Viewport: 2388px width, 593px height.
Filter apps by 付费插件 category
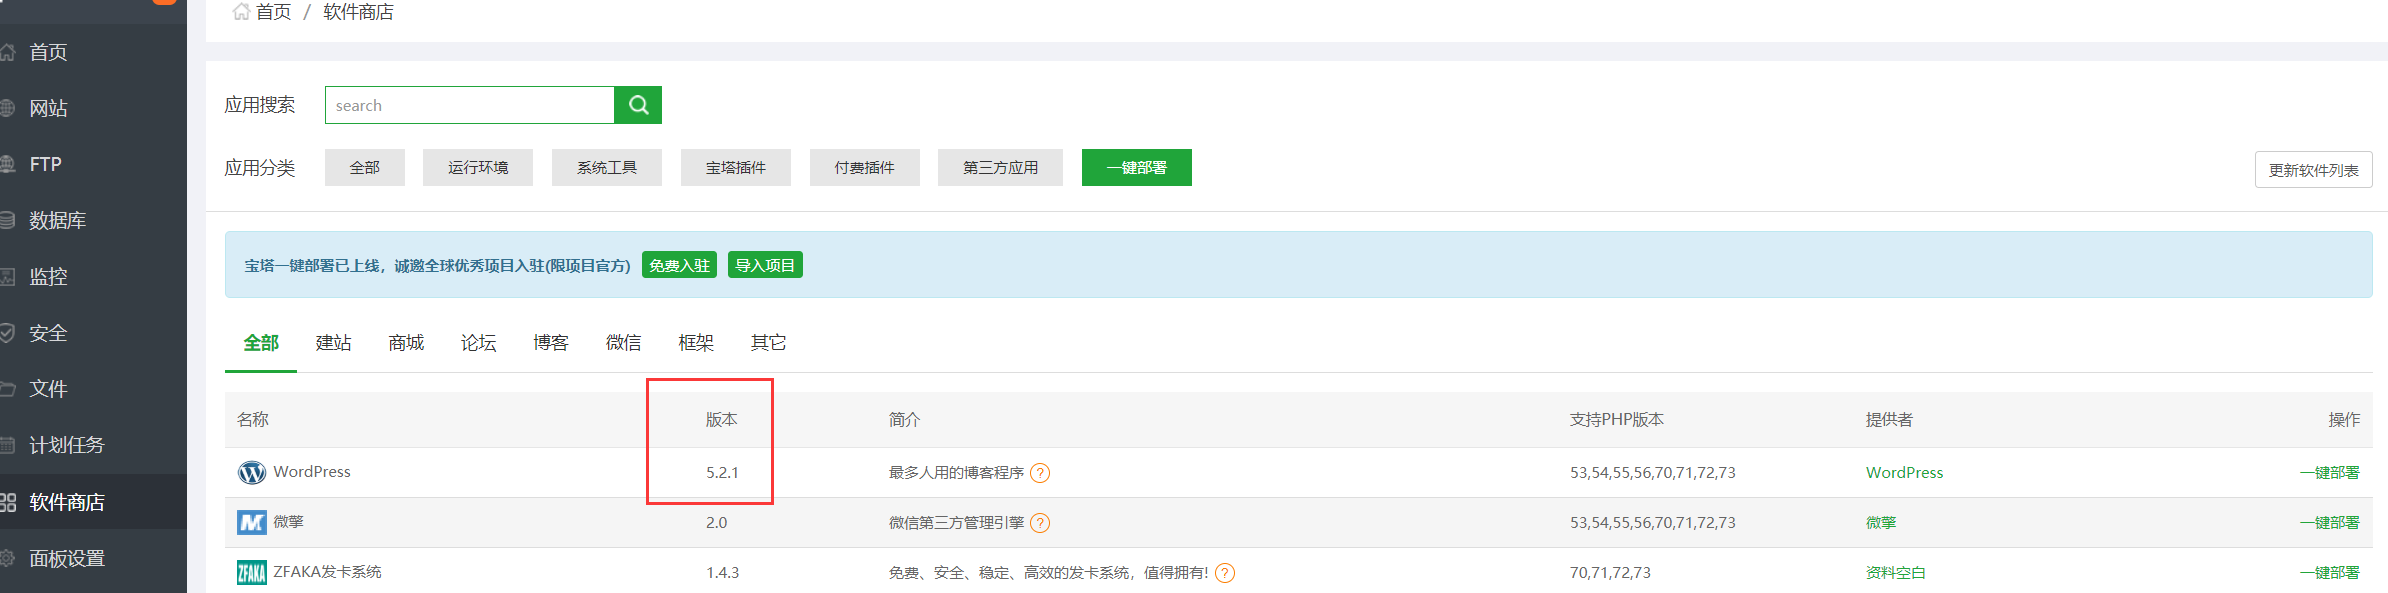(865, 167)
